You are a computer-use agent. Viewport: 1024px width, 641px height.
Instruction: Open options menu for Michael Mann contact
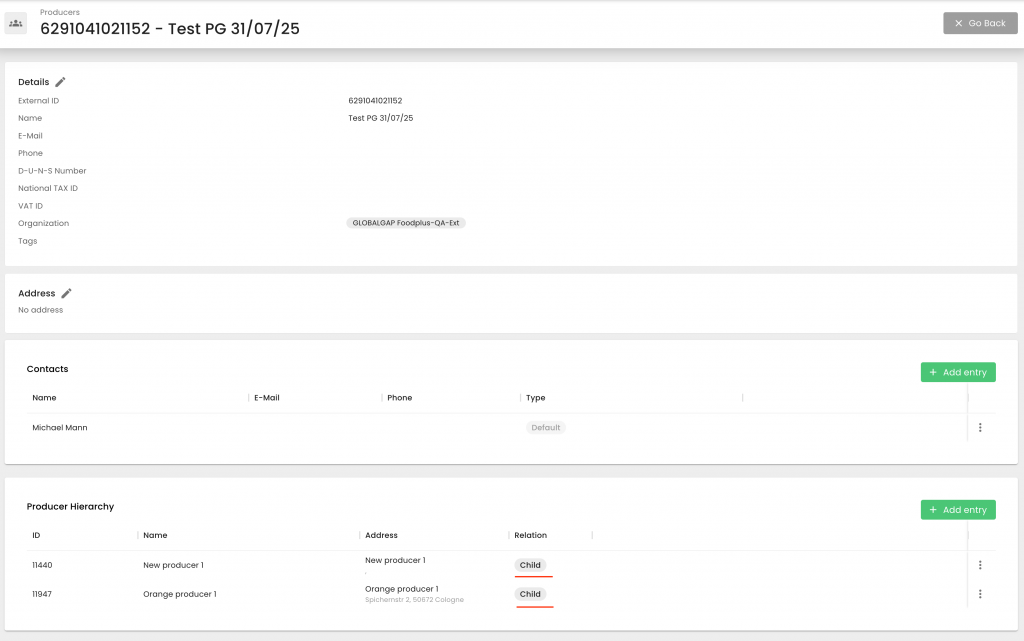(x=979, y=428)
